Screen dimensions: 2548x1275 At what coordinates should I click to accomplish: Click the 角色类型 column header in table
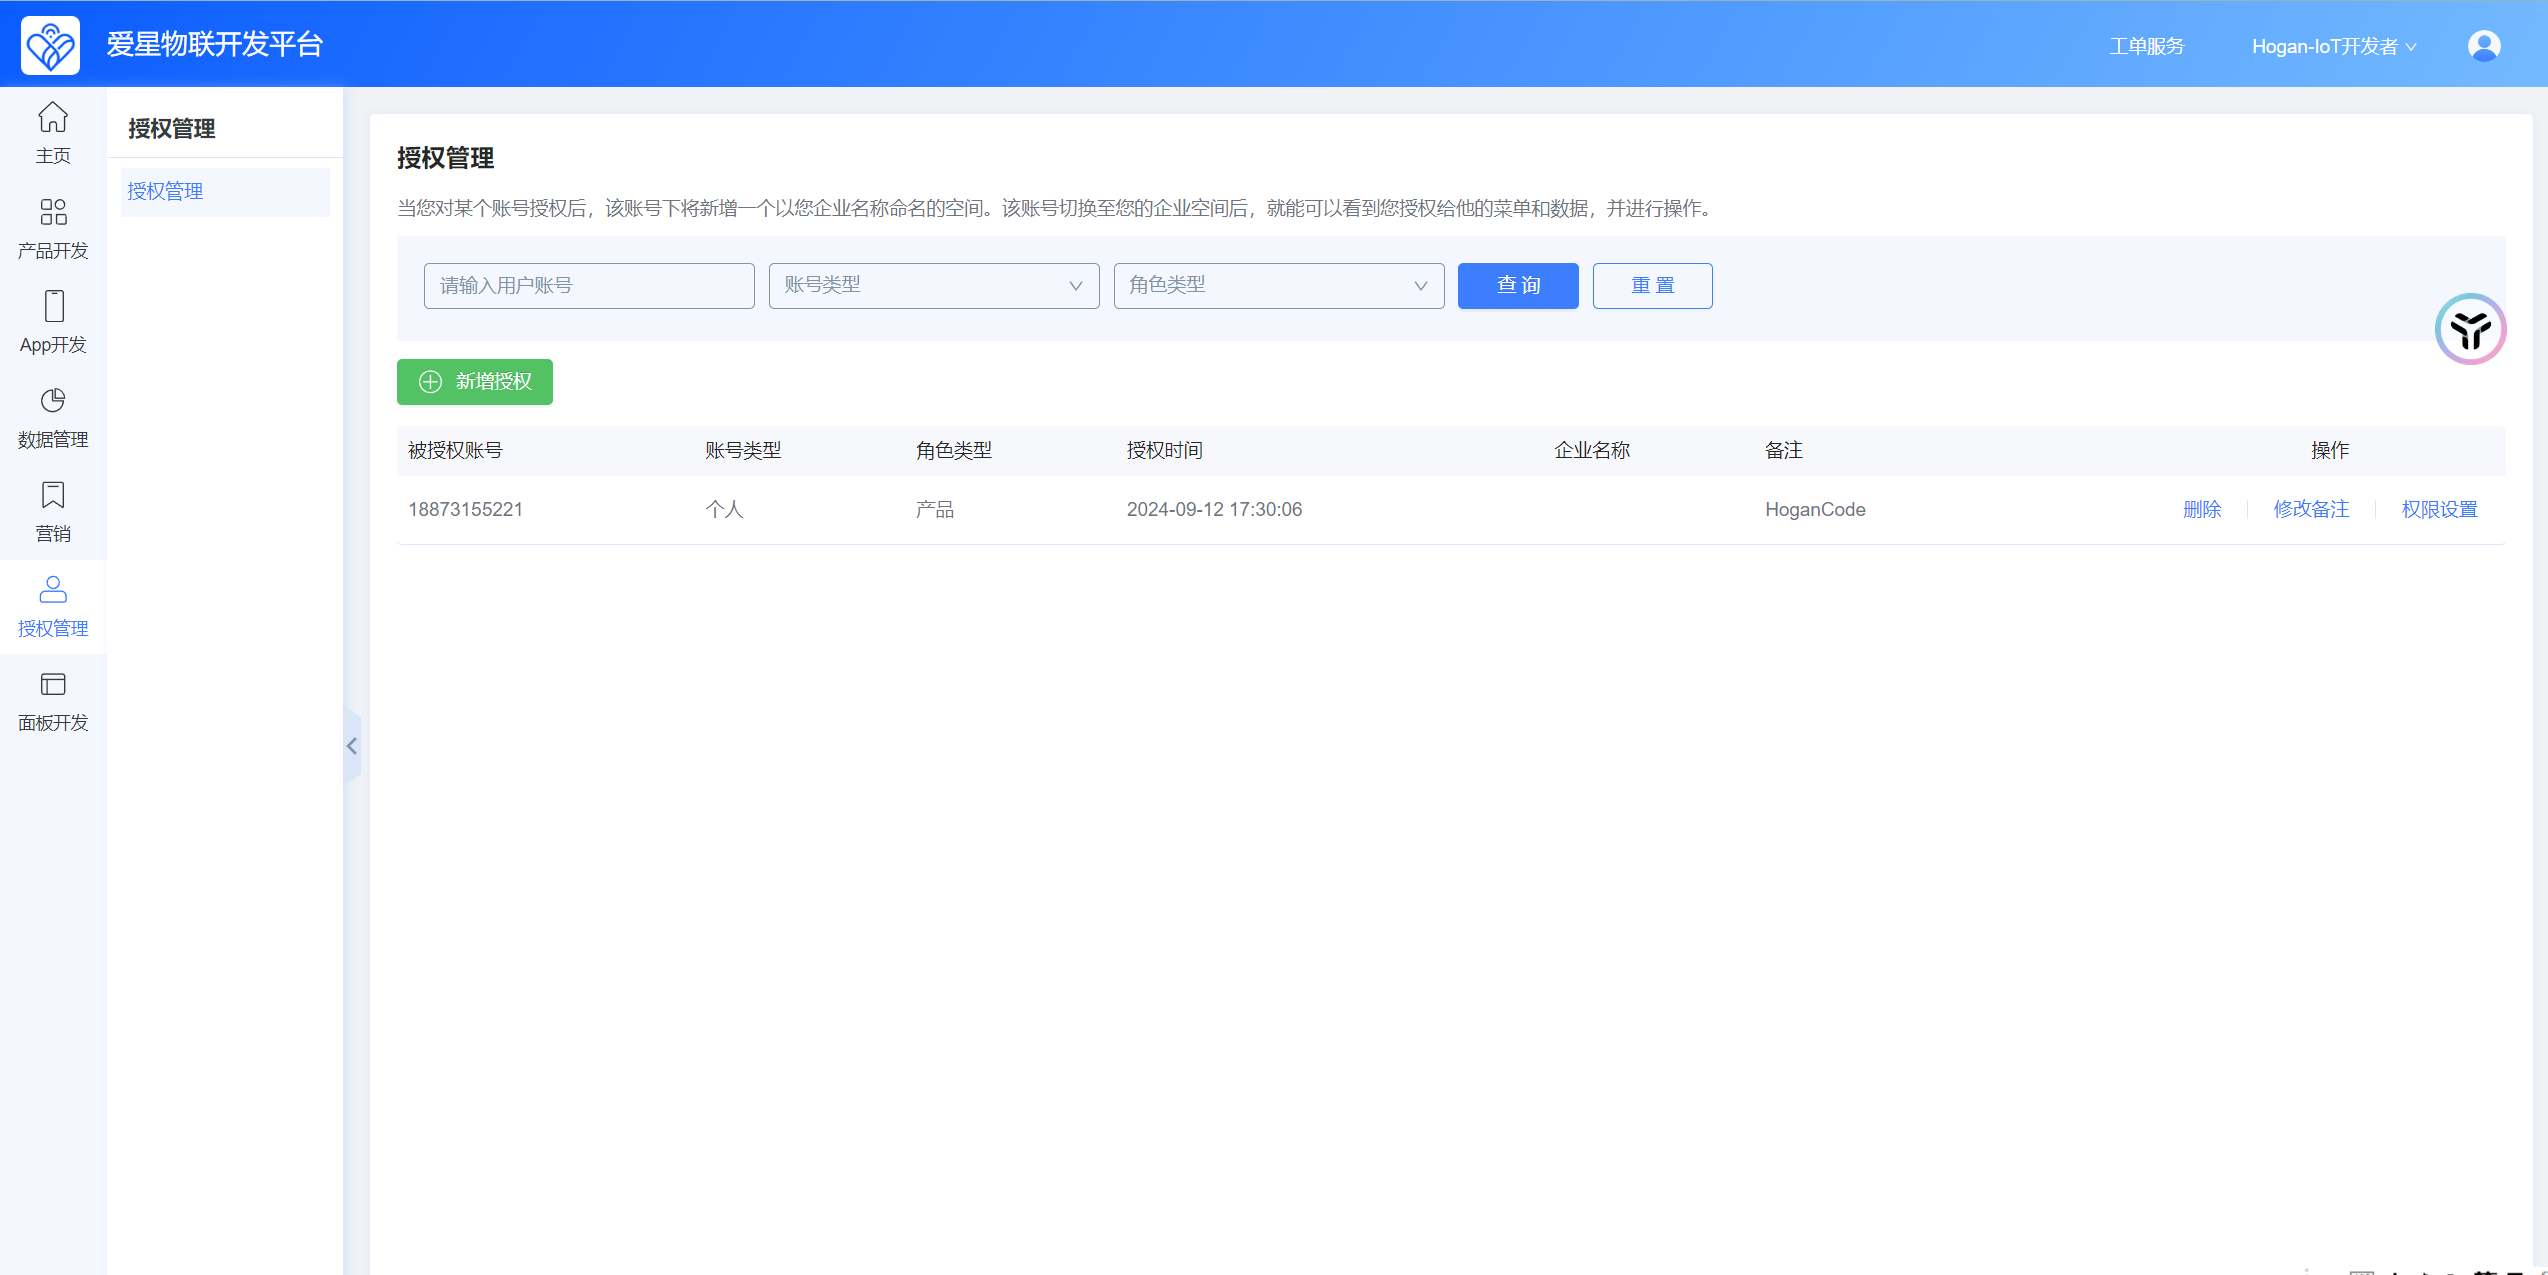tap(954, 450)
